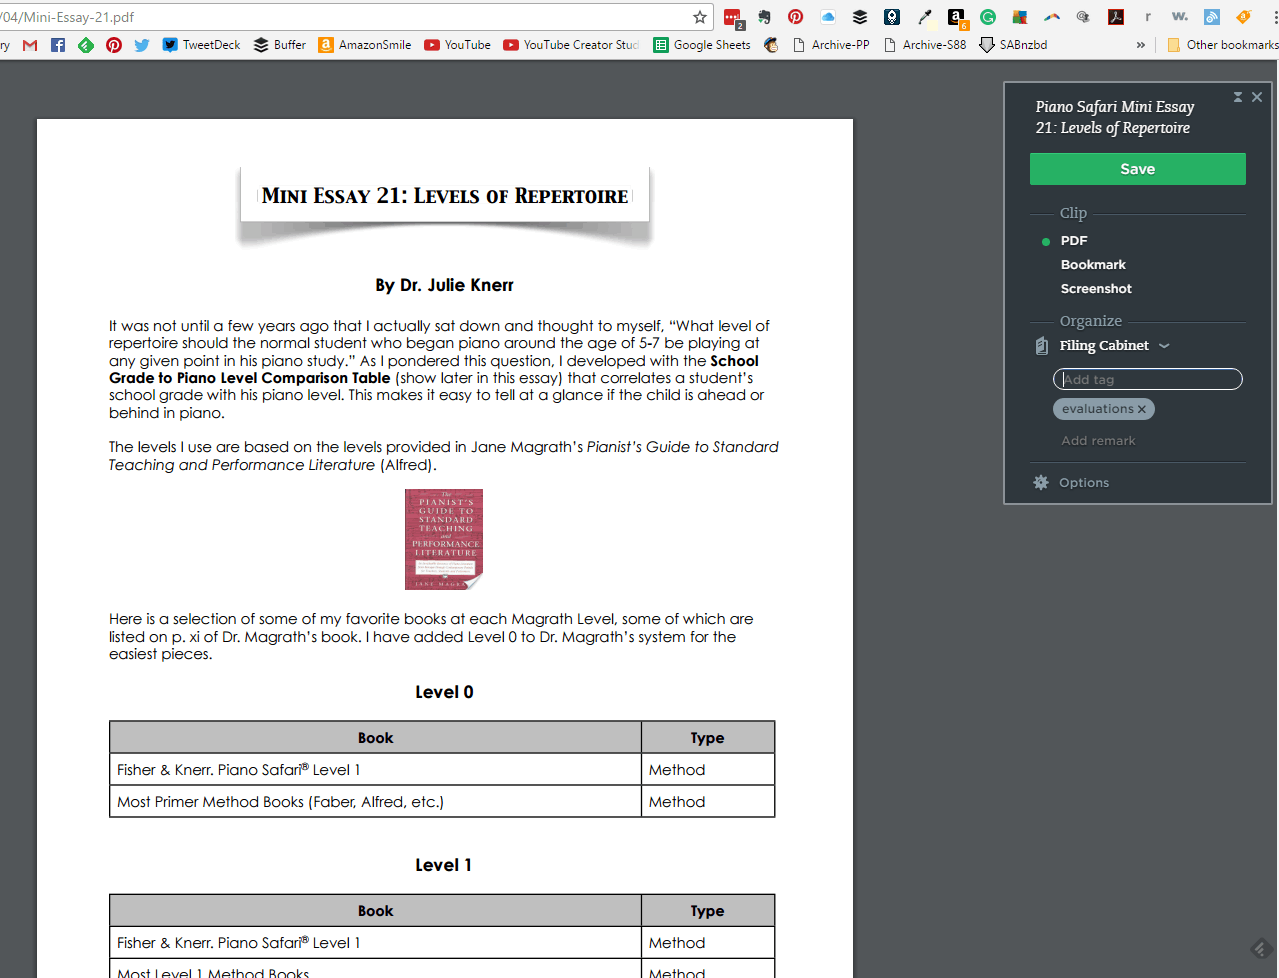Image resolution: width=1279 pixels, height=978 pixels.
Task: Open the Twitter bookmark icon
Action: (x=142, y=45)
